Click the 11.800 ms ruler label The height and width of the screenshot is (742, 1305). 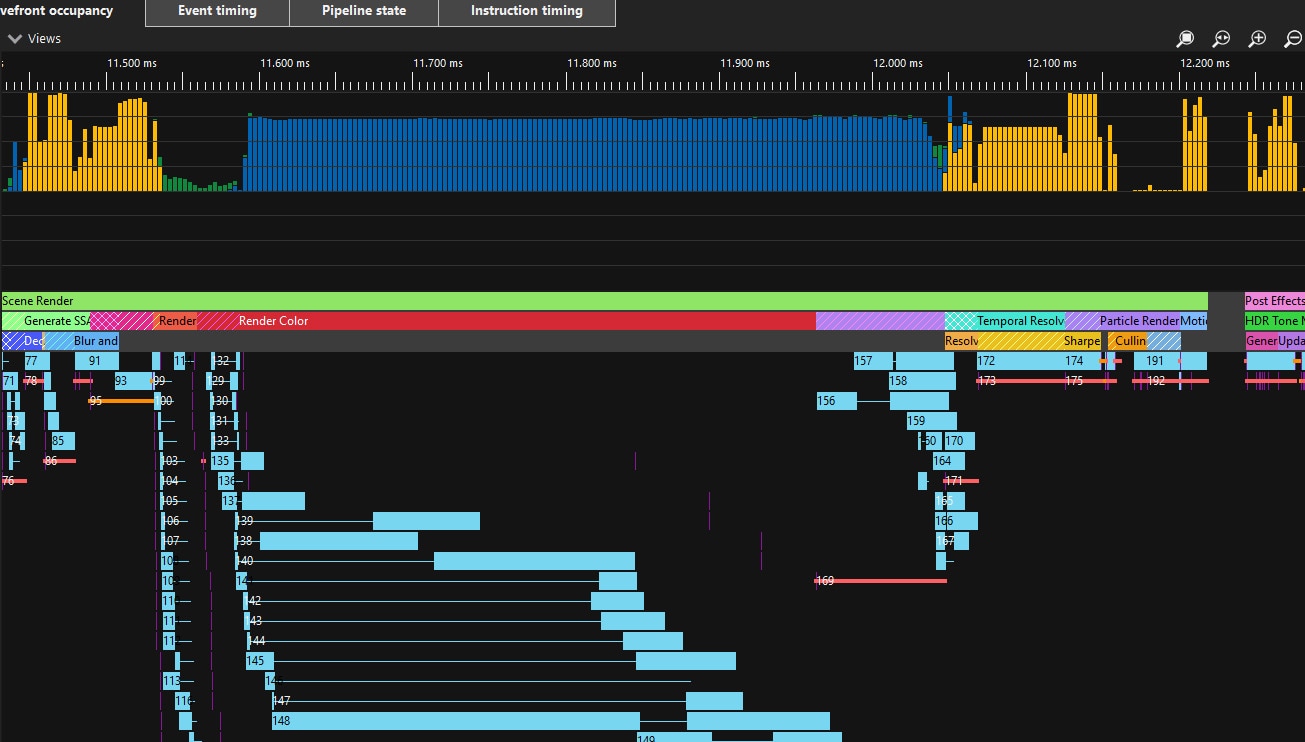pyautogui.click(x=591, y=62)
